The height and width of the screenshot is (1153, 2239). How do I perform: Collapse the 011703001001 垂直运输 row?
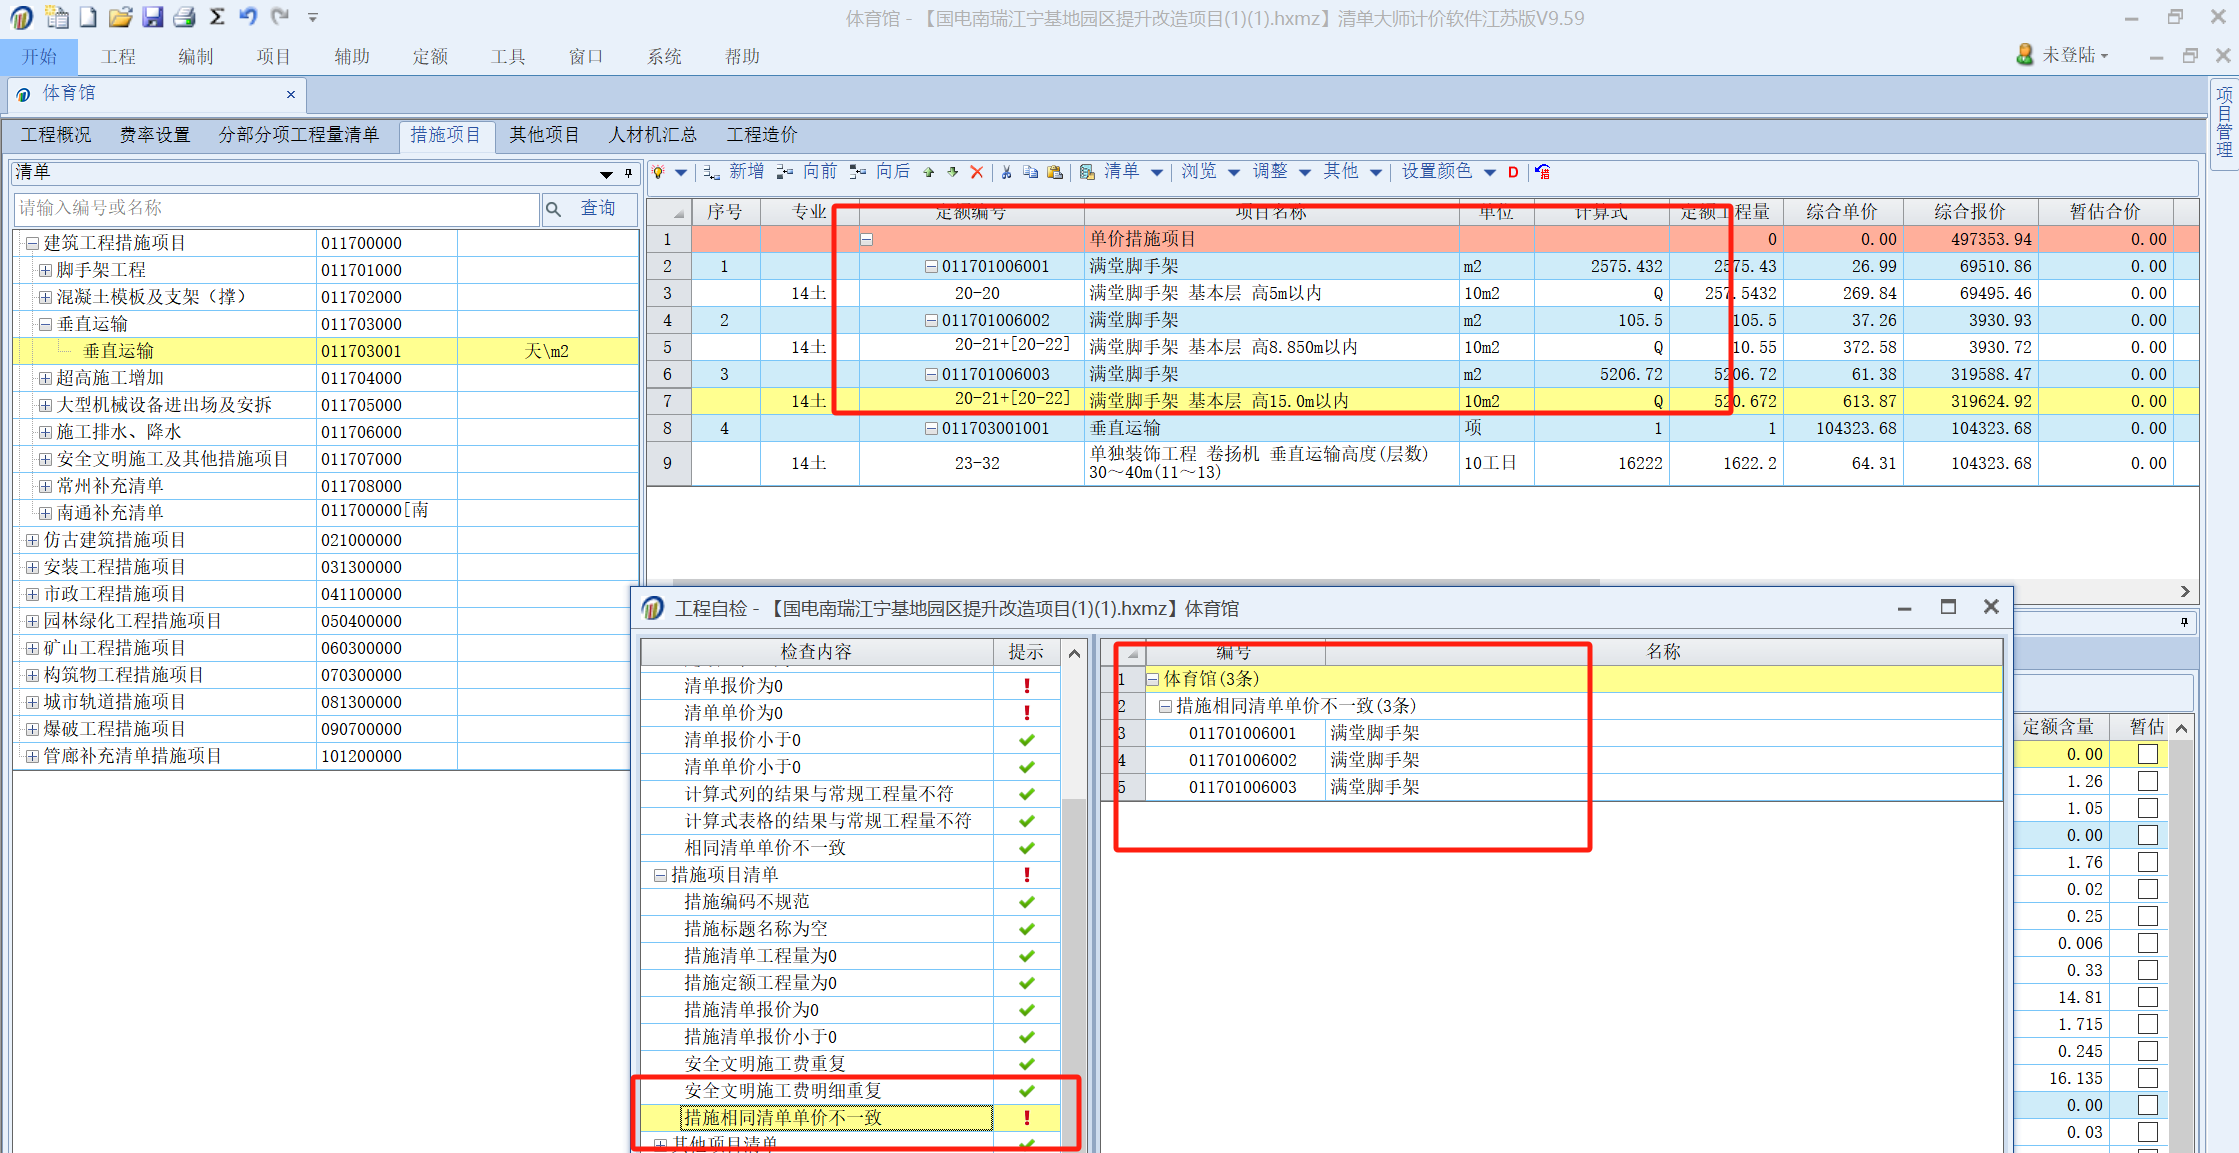pyautogui.click(x=931, y=428)
